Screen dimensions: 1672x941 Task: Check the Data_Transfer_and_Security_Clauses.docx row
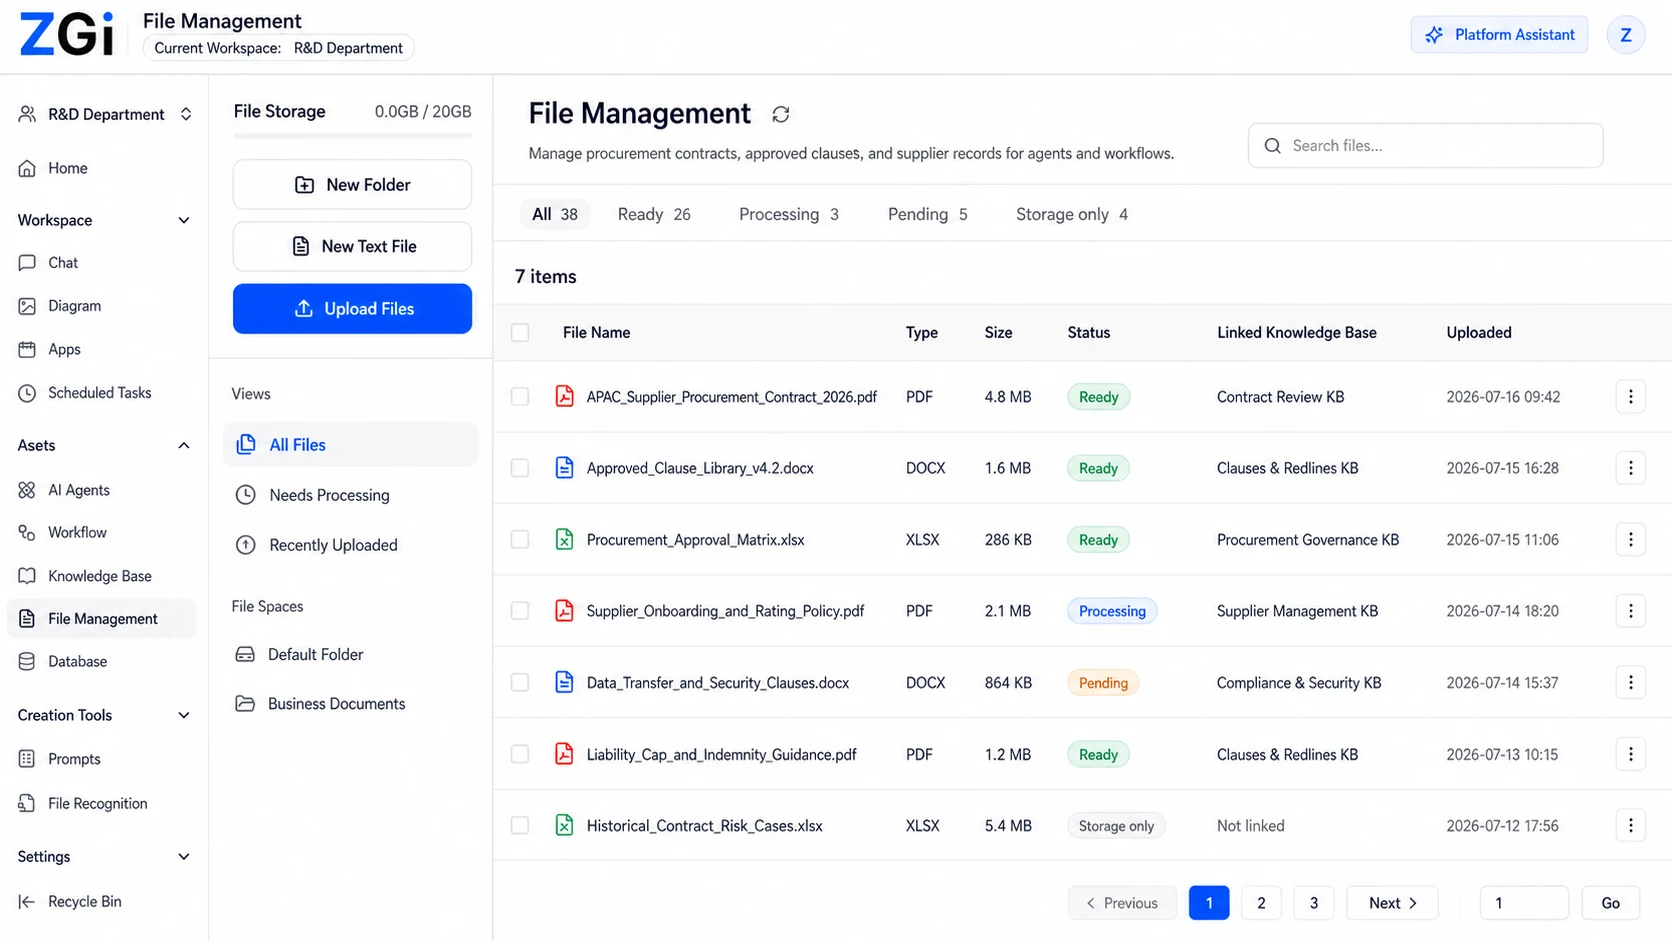tap(520, 683)
